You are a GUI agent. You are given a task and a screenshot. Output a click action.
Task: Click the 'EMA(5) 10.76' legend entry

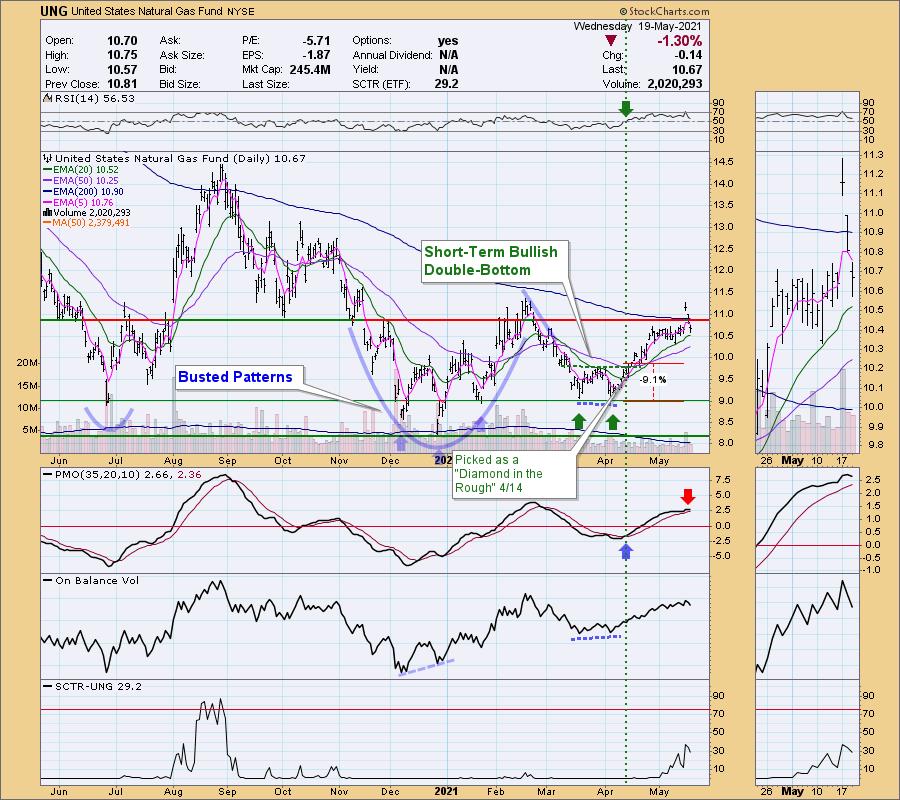click(x=78, y=203)
